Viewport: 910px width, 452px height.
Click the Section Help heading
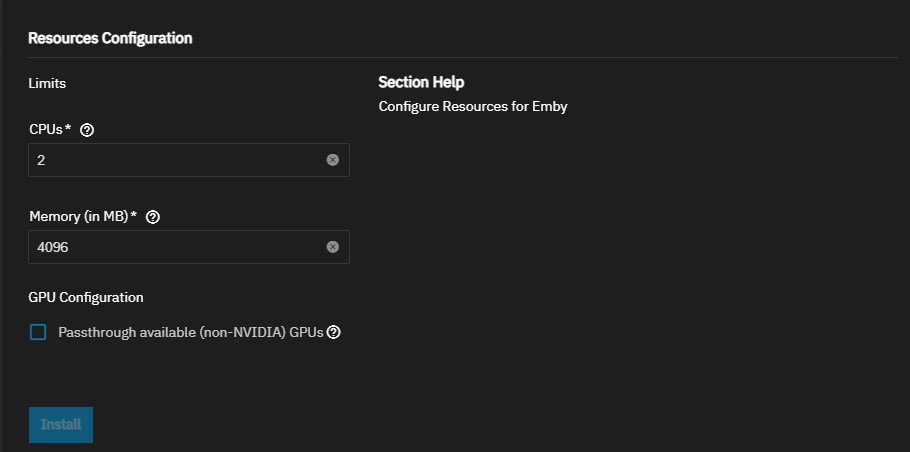[421, 82]
